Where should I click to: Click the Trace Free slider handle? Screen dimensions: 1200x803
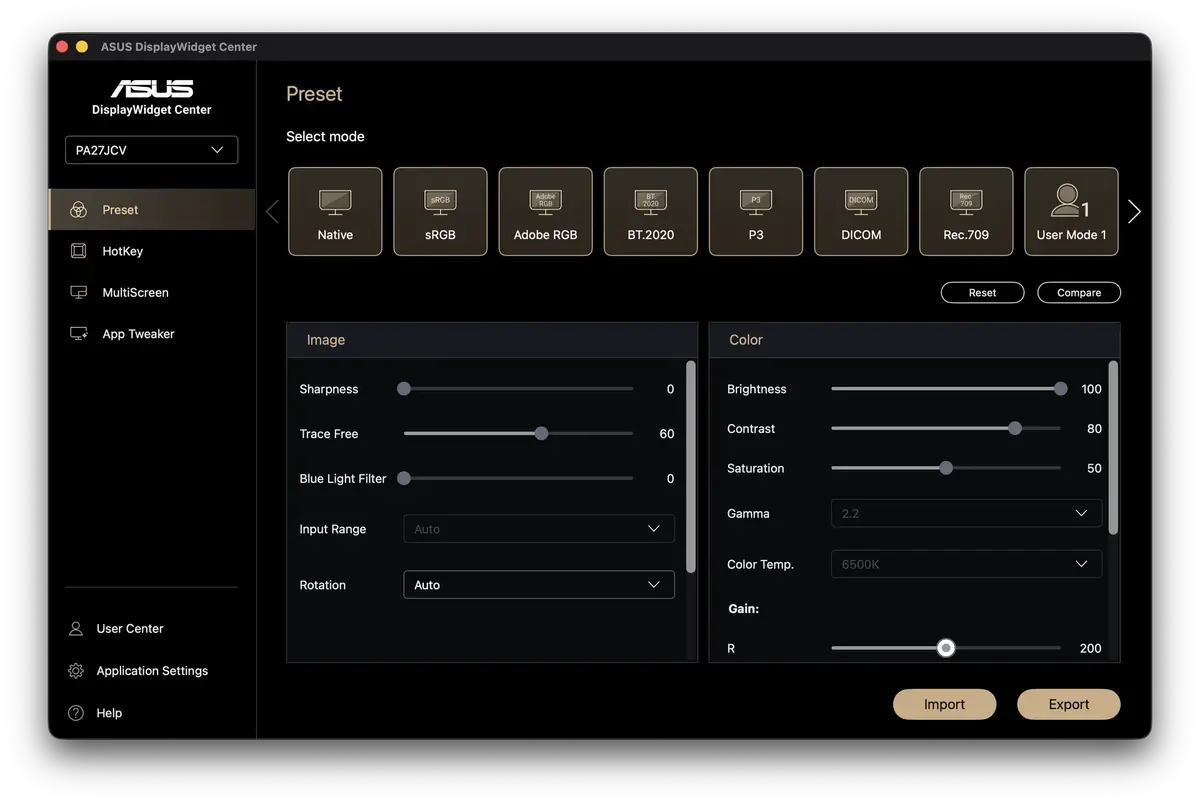541,434
